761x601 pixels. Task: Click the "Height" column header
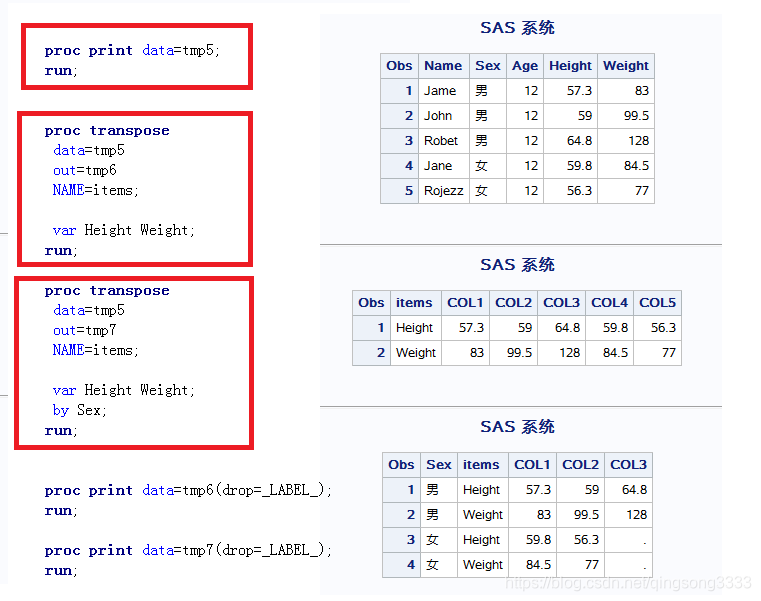click(x=570, y=66)
